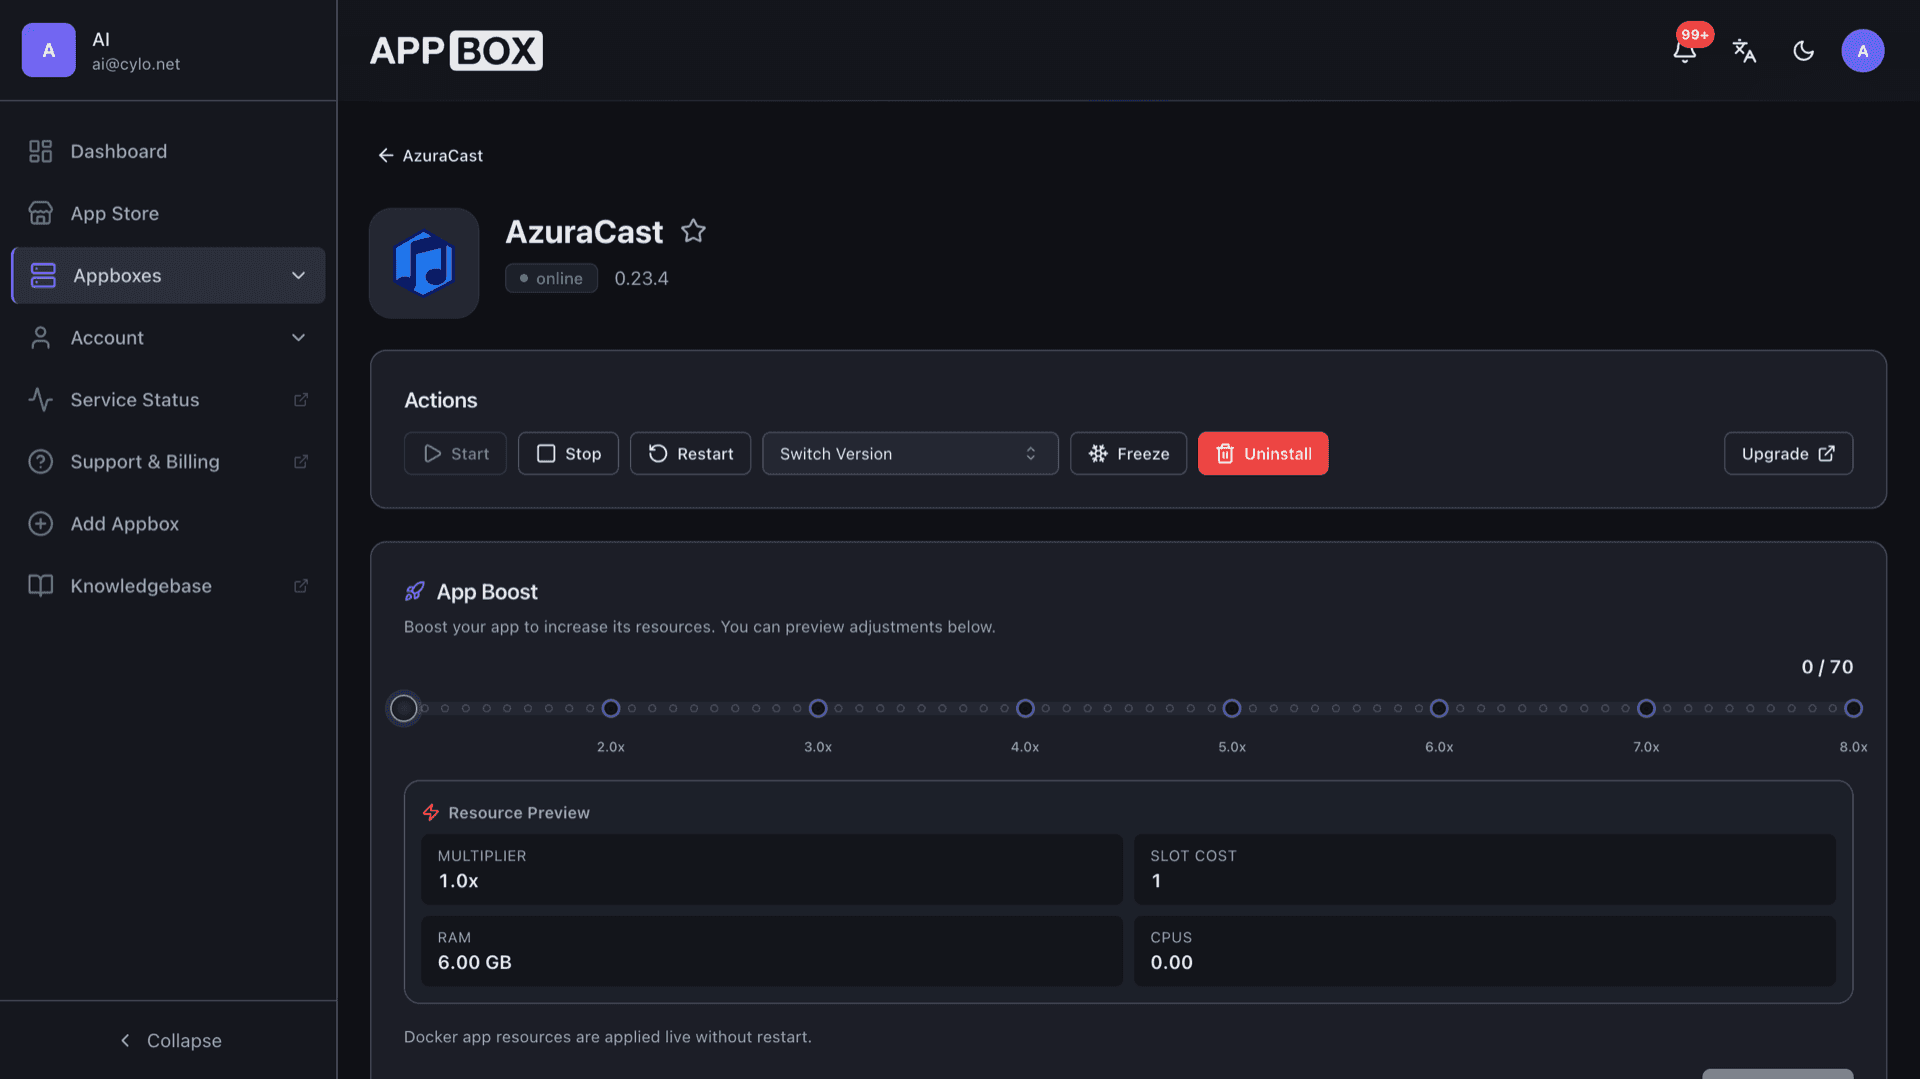The width and height of the screenshot is (1920, 1079).
Task: Click the Start button
Action: [x=455, y=453]
